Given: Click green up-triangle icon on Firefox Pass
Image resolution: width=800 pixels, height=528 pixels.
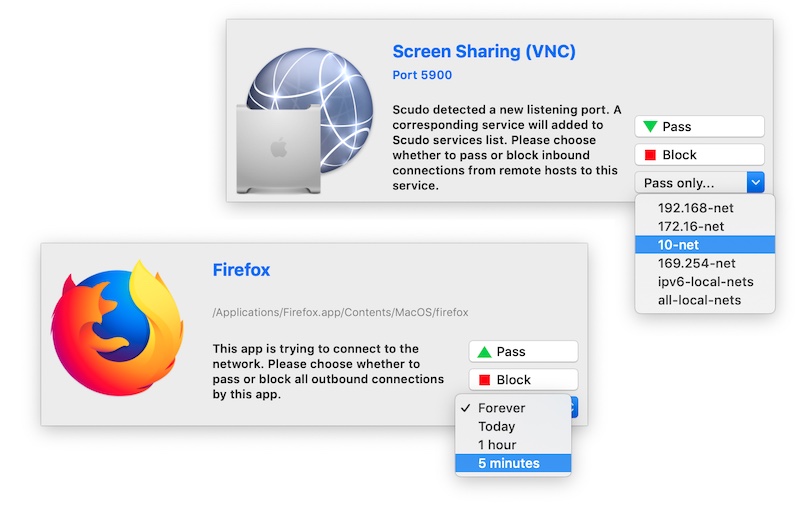Looking at the screenshot, I should coord(484,351).
